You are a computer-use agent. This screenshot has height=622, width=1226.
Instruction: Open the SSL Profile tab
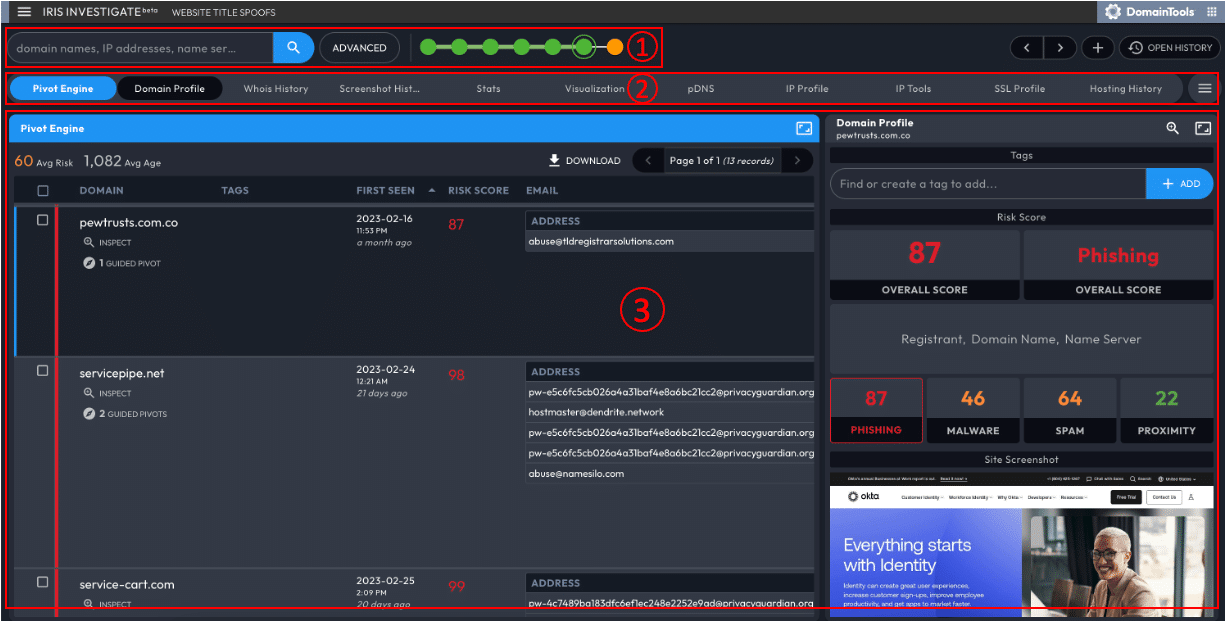click(1019, 88)
